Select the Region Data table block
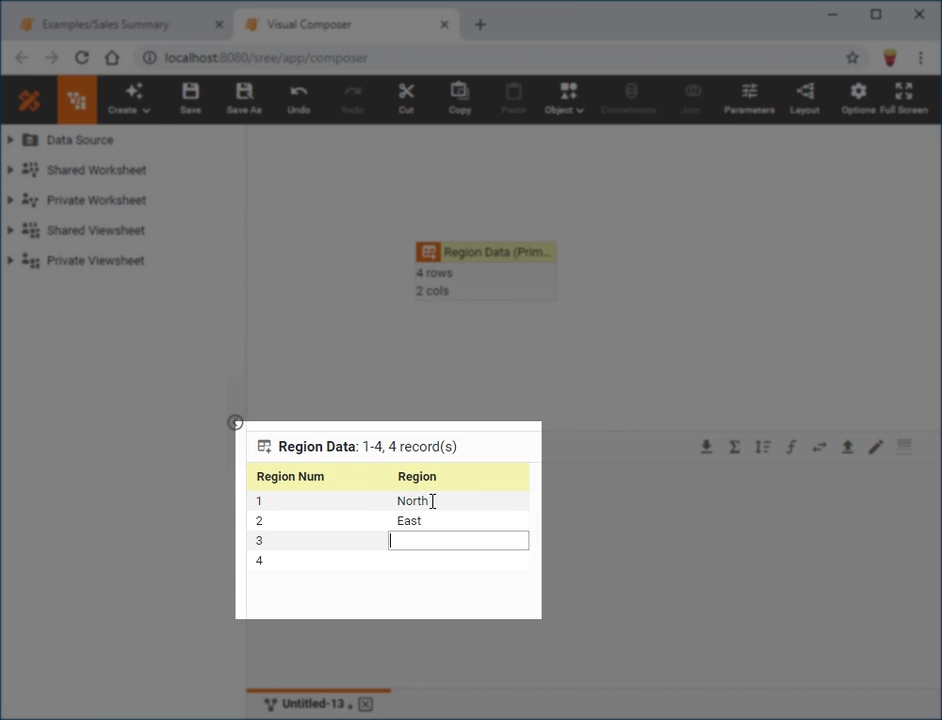Image resolution: width=942 pixels, height=720 pixels. tap(485, 270)
